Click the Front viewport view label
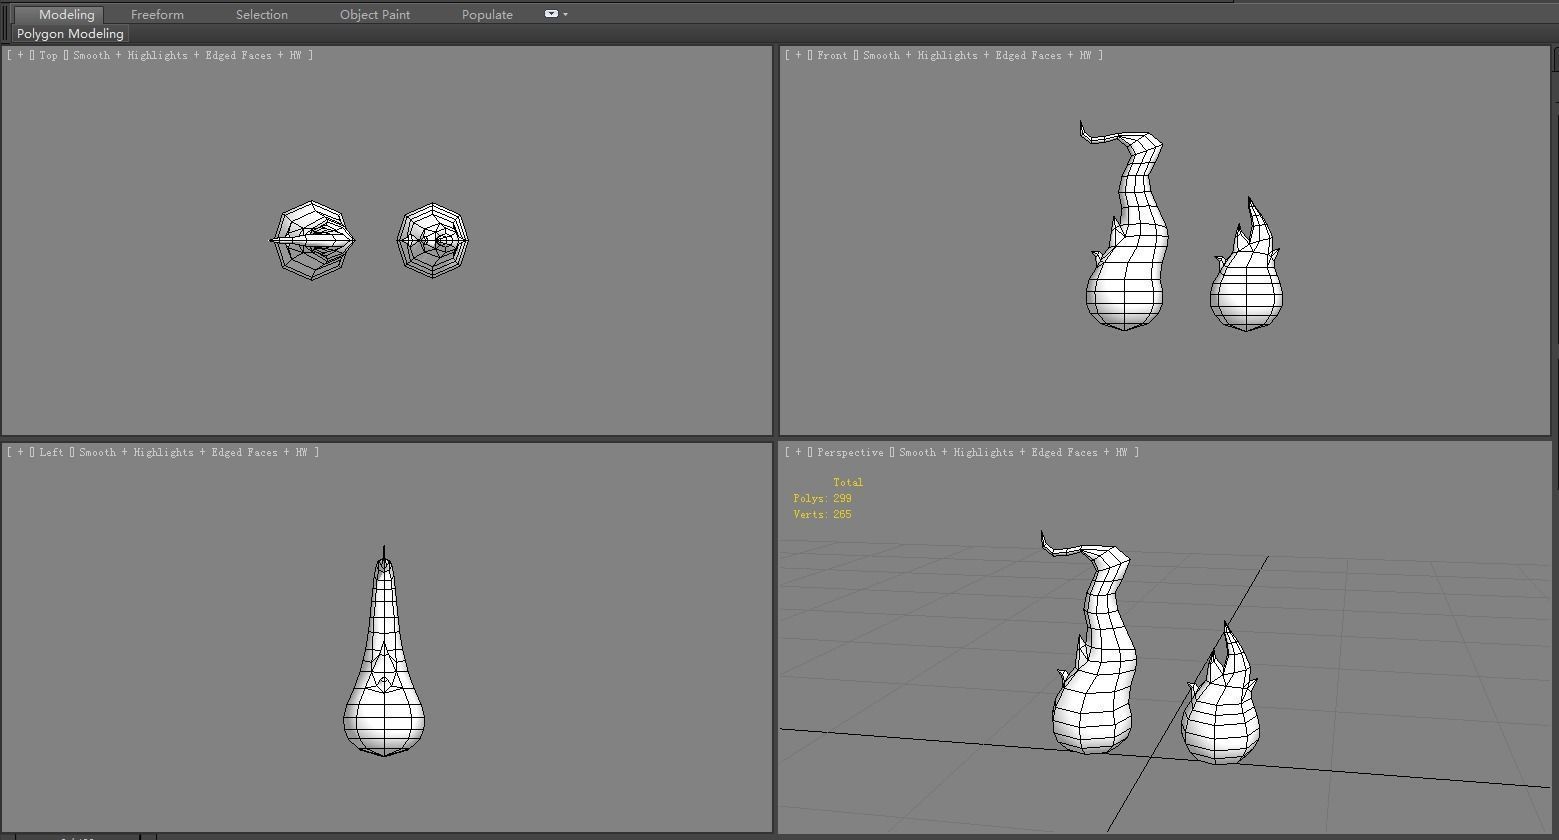Image resolution: width=1559 pixels, height=840 pixels. (x=831, y=56)
